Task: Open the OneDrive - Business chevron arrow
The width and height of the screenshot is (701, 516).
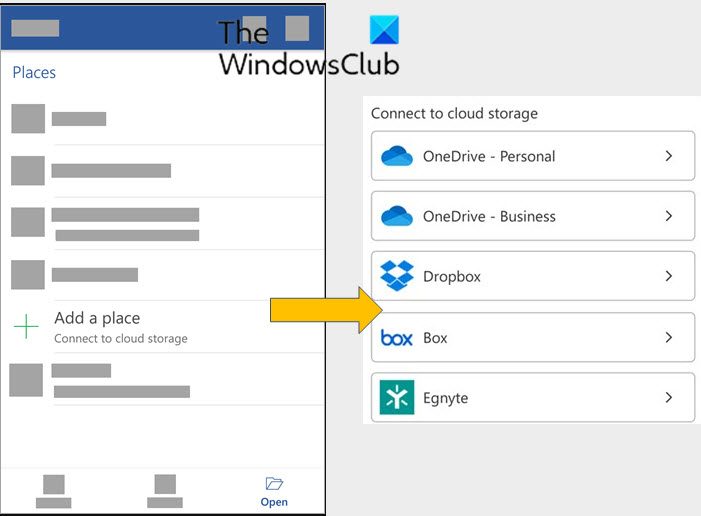Action: tap(669, 216)
